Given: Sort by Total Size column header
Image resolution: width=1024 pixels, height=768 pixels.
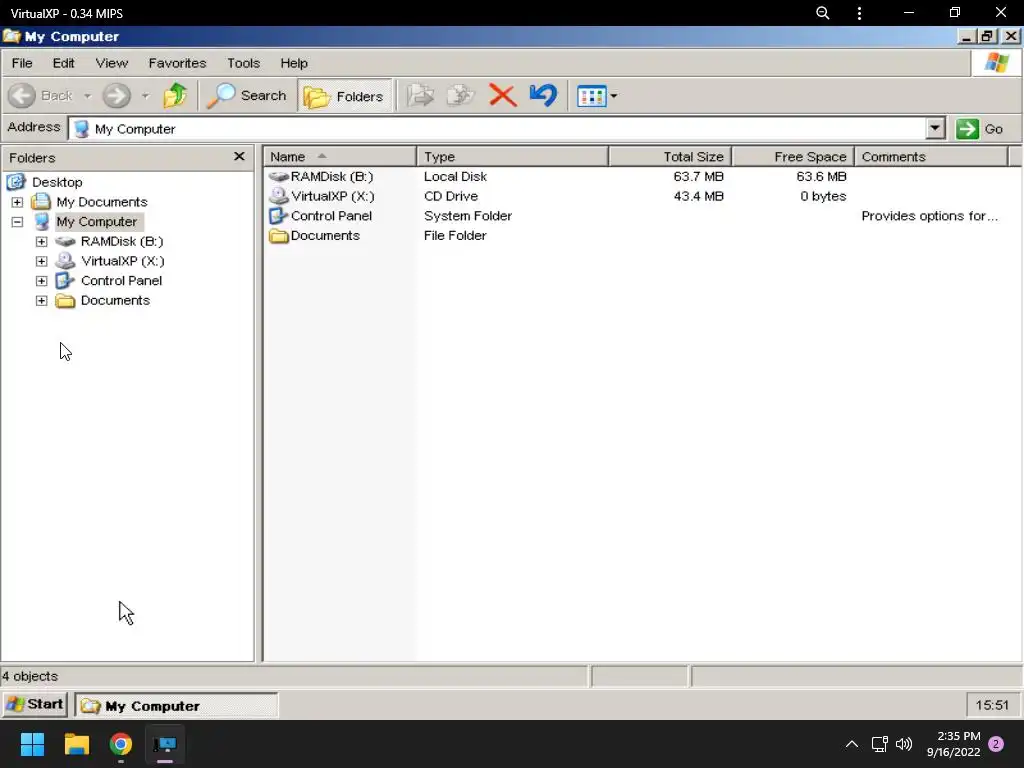Looking at the screenshot, I should pos(670,157).
